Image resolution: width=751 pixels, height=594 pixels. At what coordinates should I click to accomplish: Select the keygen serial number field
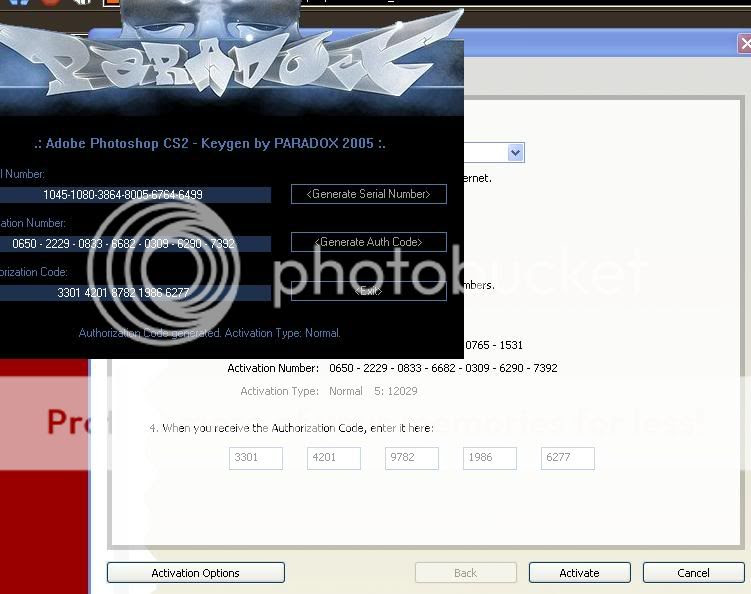[x=135, y=194]
